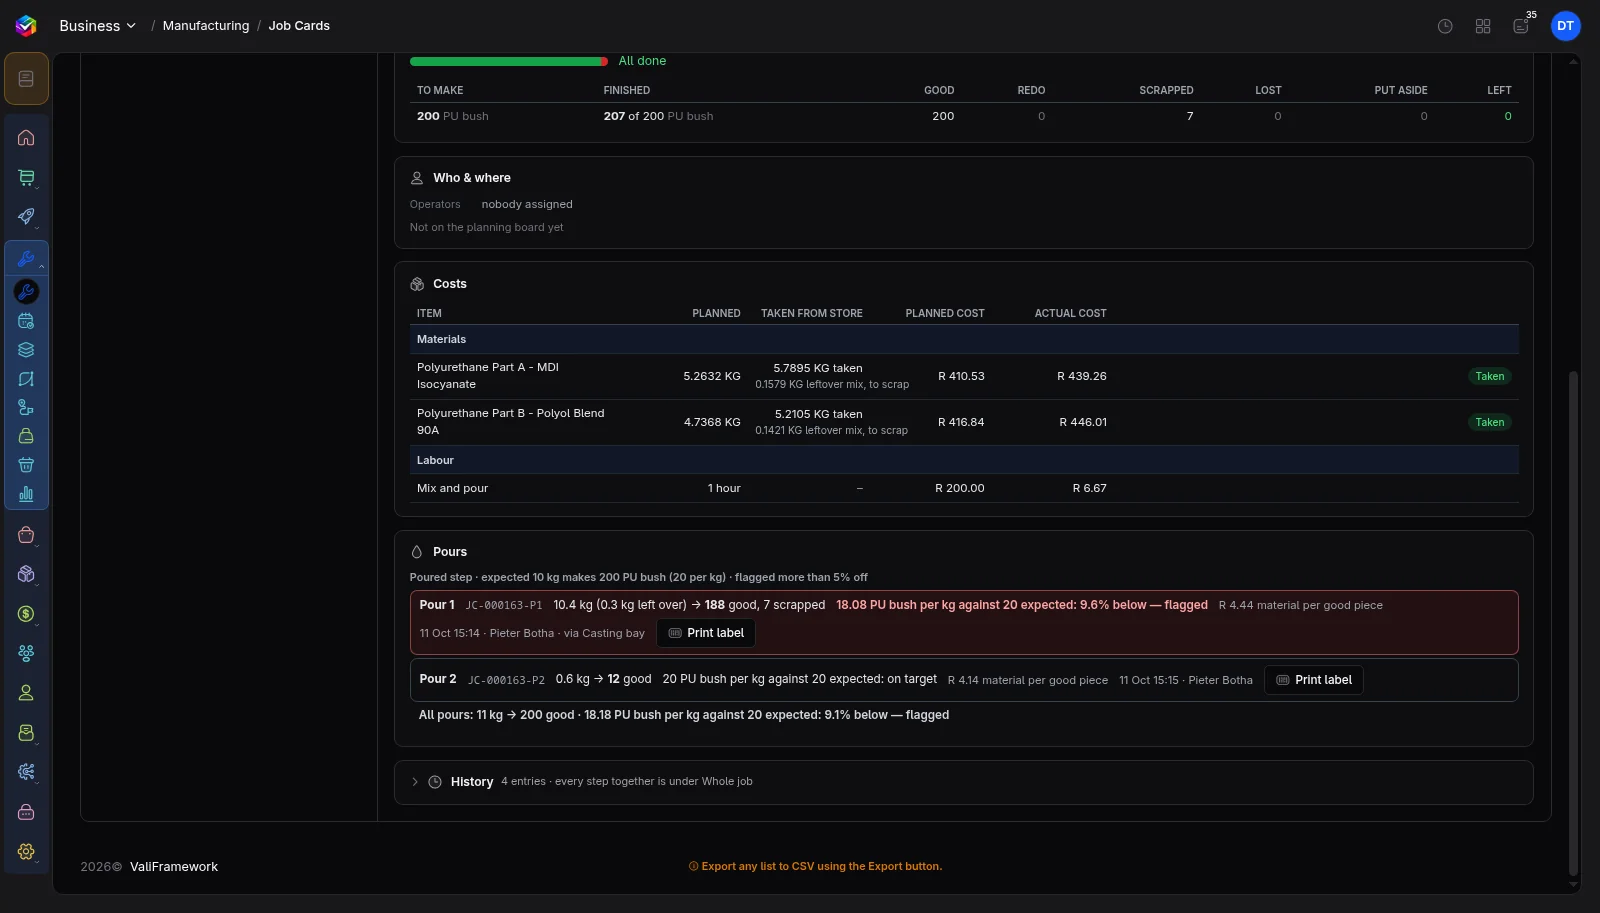This screenshot has width=1600, height=913.
Task: Click Pour 2 code JC-000163-P2
Action: (x=506, y=680)
